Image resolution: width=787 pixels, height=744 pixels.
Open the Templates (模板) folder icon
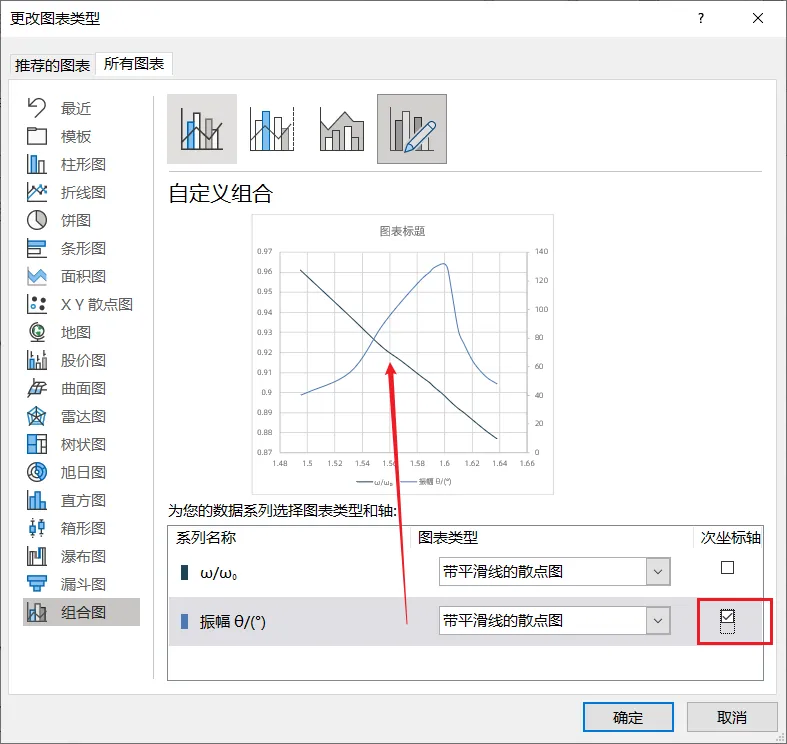37,136
